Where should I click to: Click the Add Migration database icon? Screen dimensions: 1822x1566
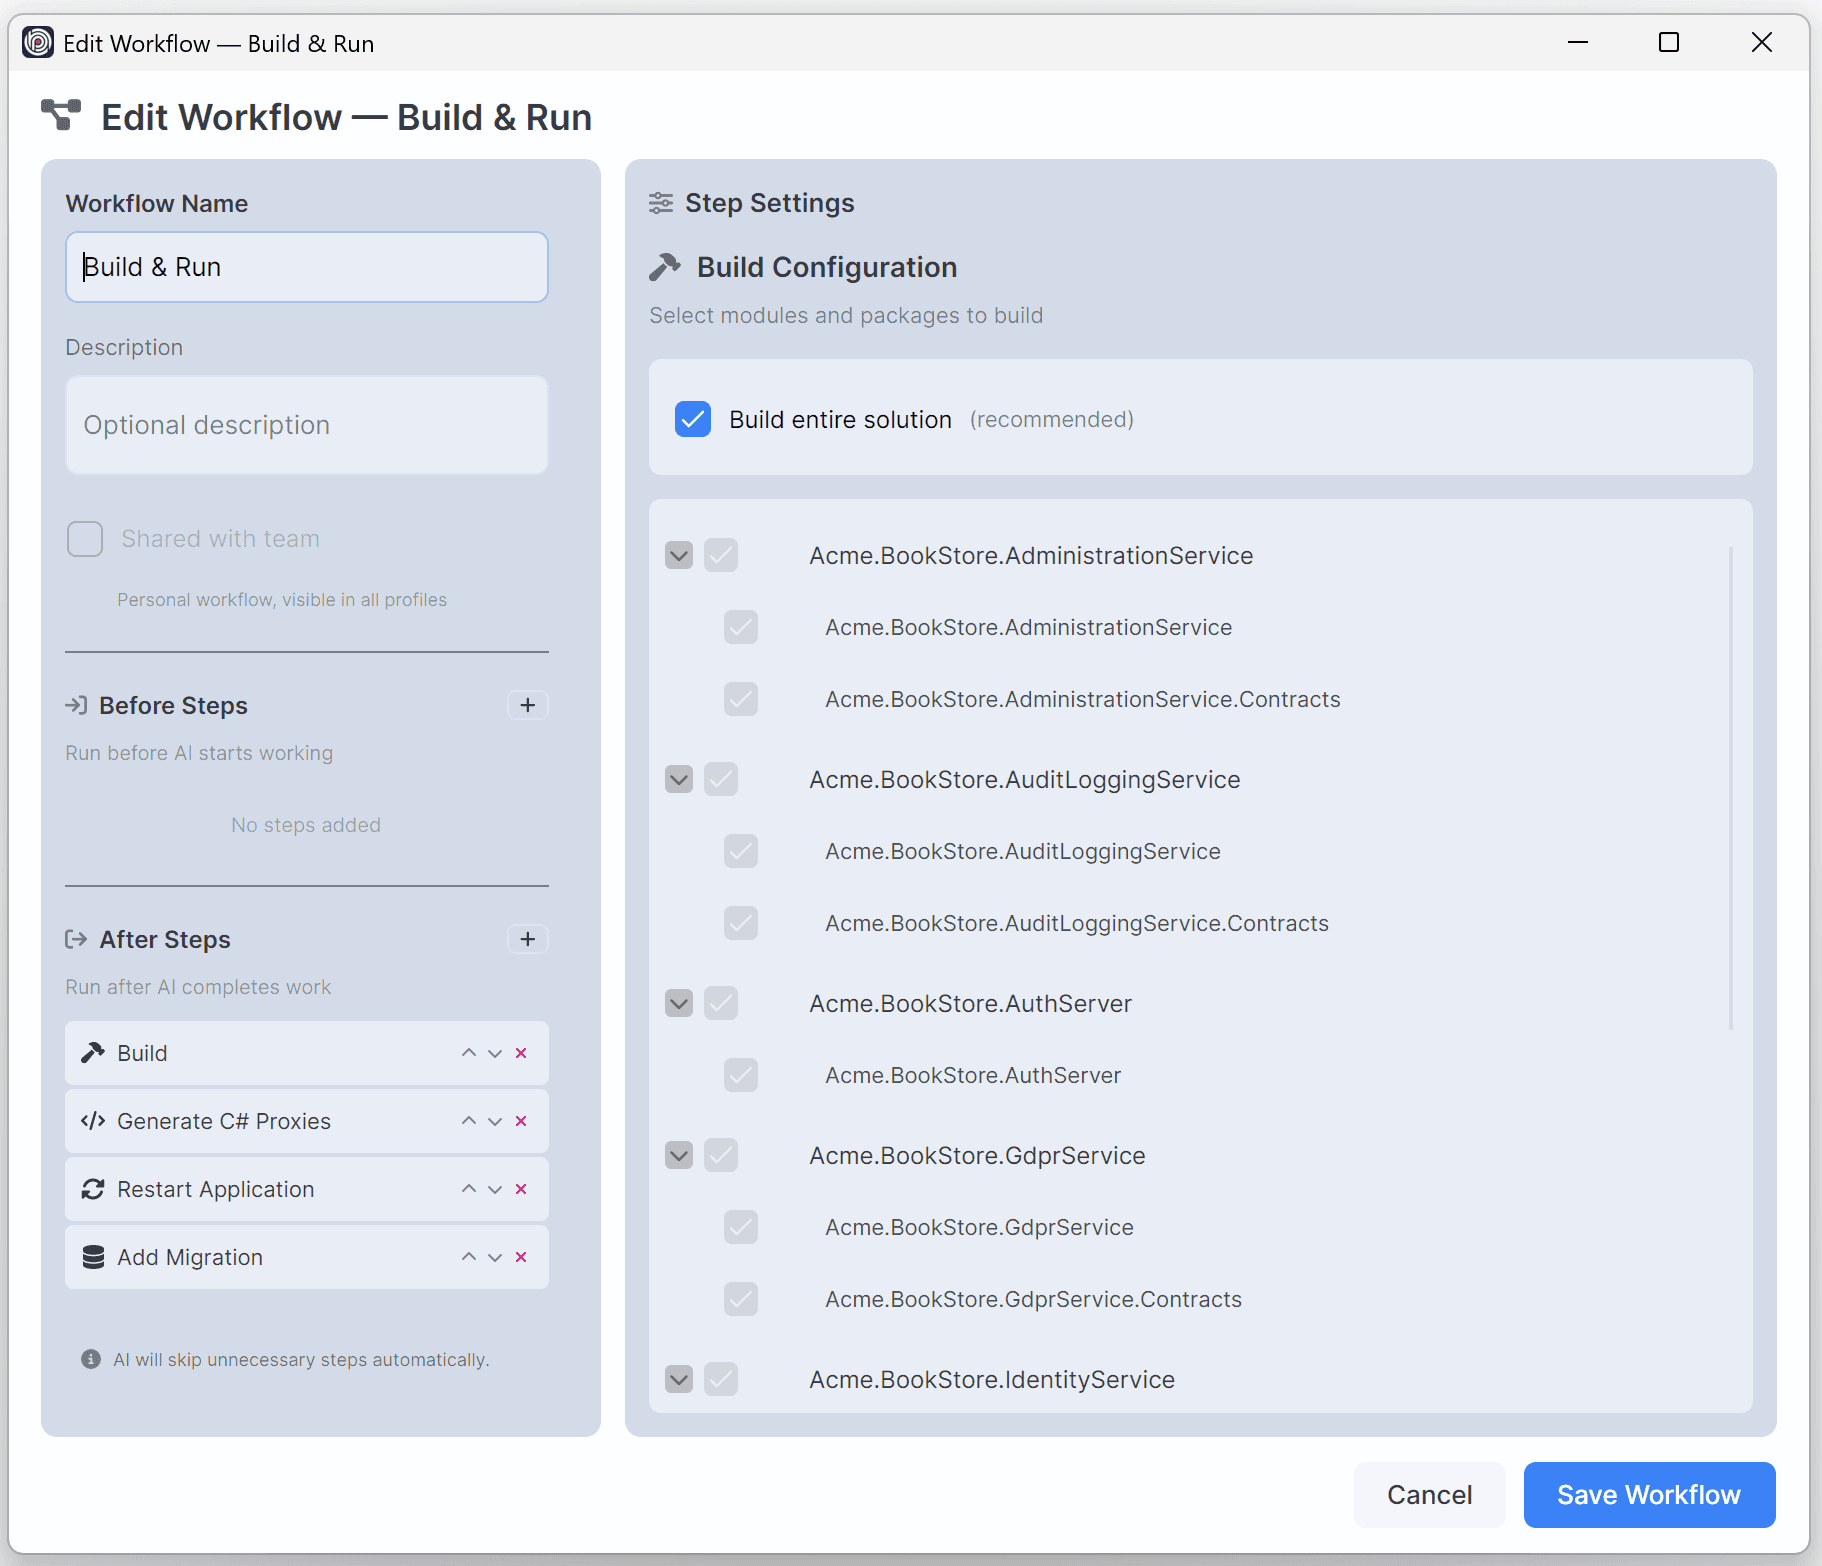[x=93, y=1257]
